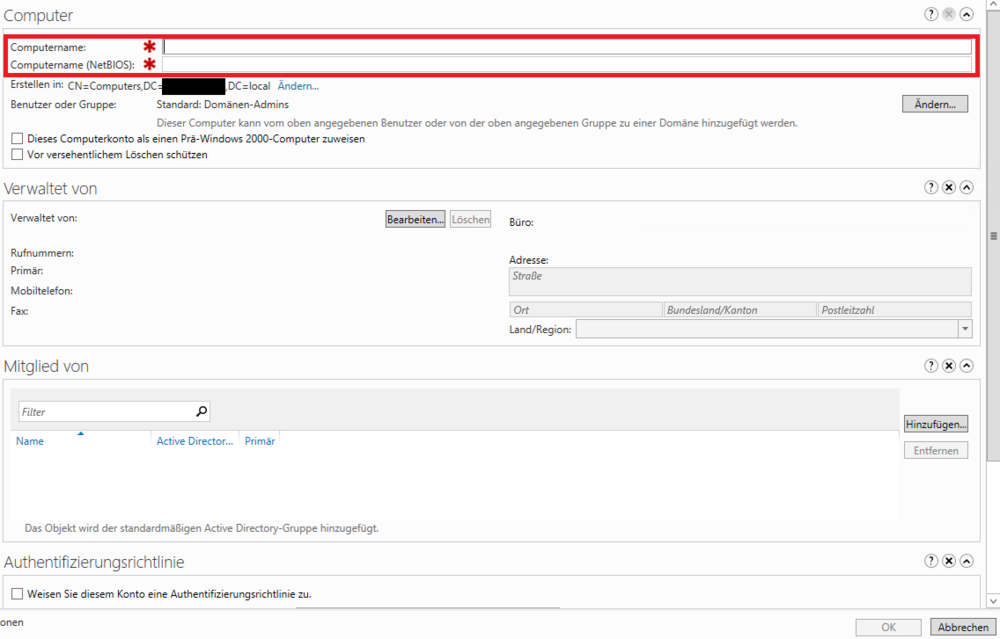
Task: Open help for Authentifizierungsrichtlinie section
Action: point(931,562)
